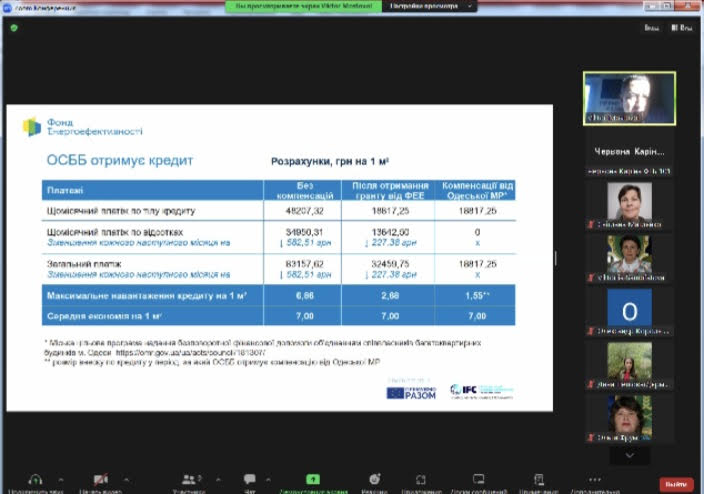Screen dimensions: 704x494
Task: Click the green Share Screen icon
Action: (313, 479)
